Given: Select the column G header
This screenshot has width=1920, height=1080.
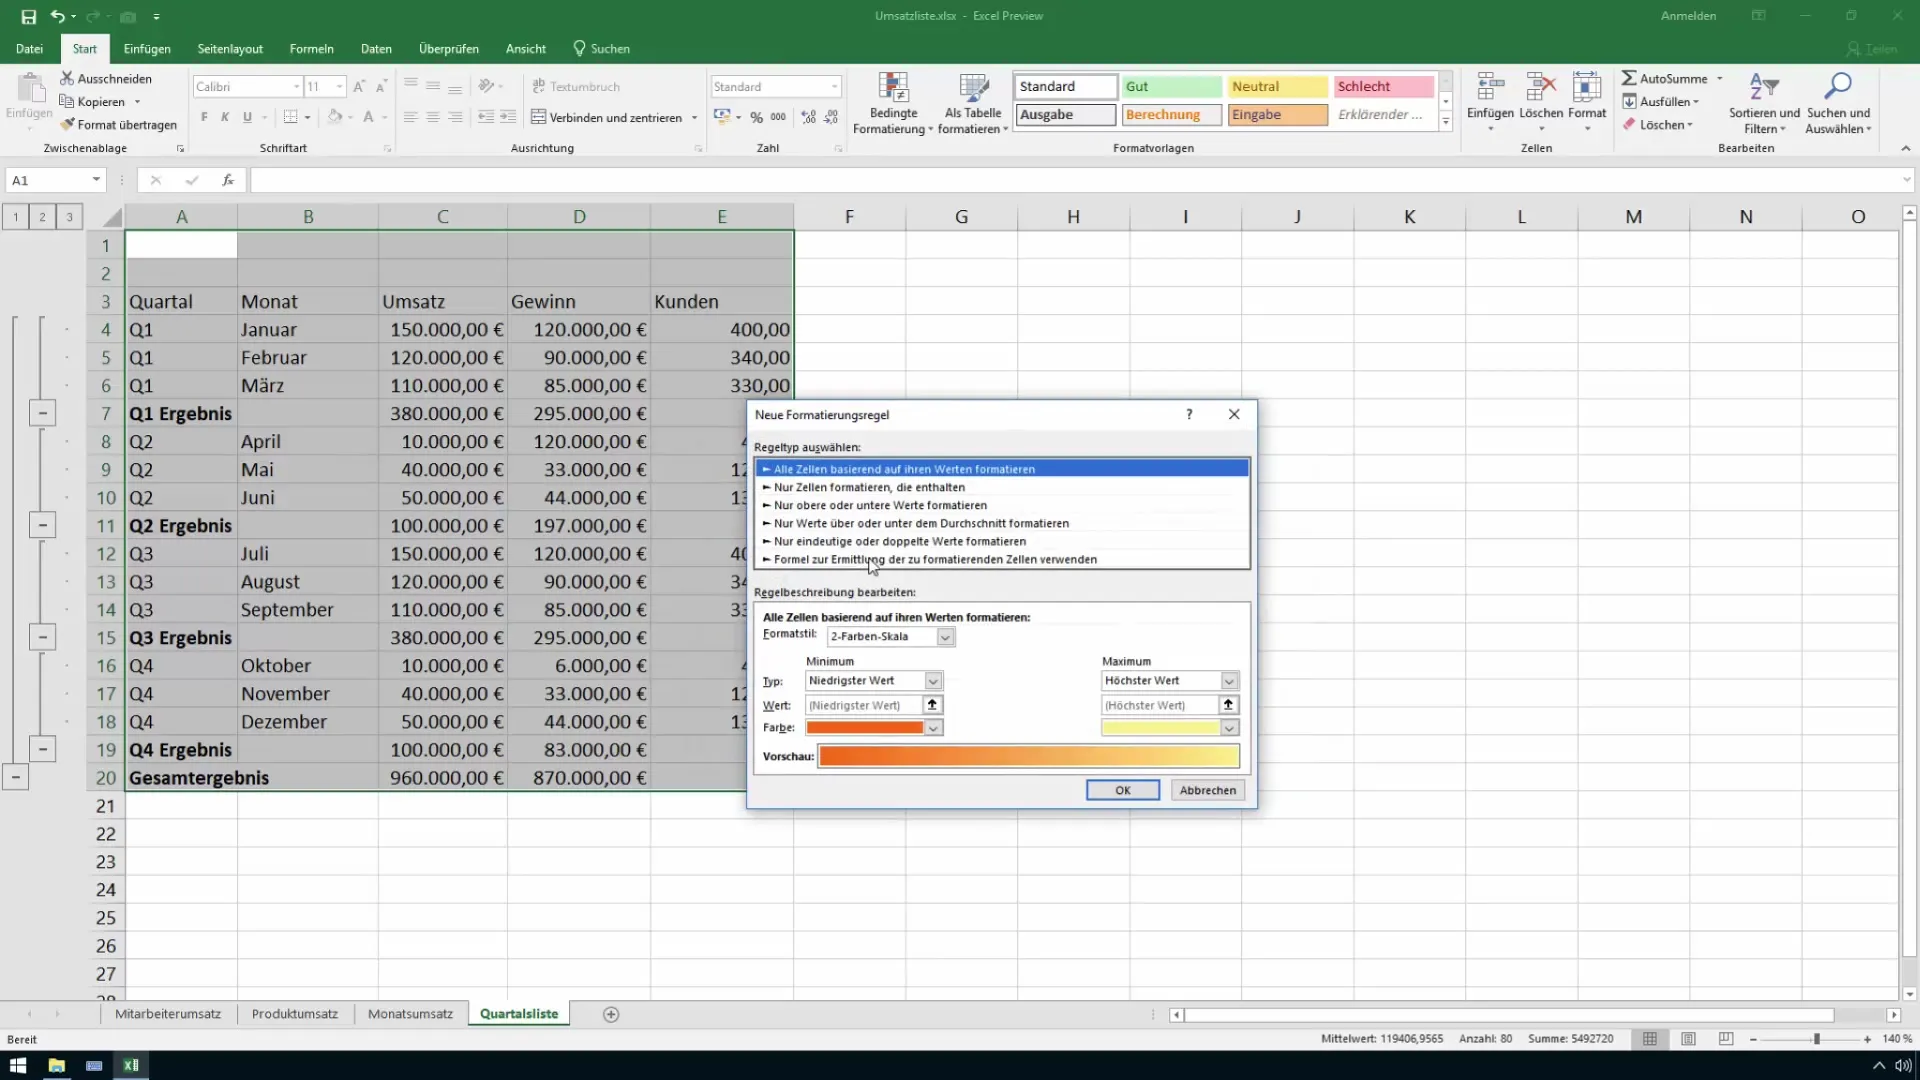Looking at the screenshot, I should coord(961,216).
